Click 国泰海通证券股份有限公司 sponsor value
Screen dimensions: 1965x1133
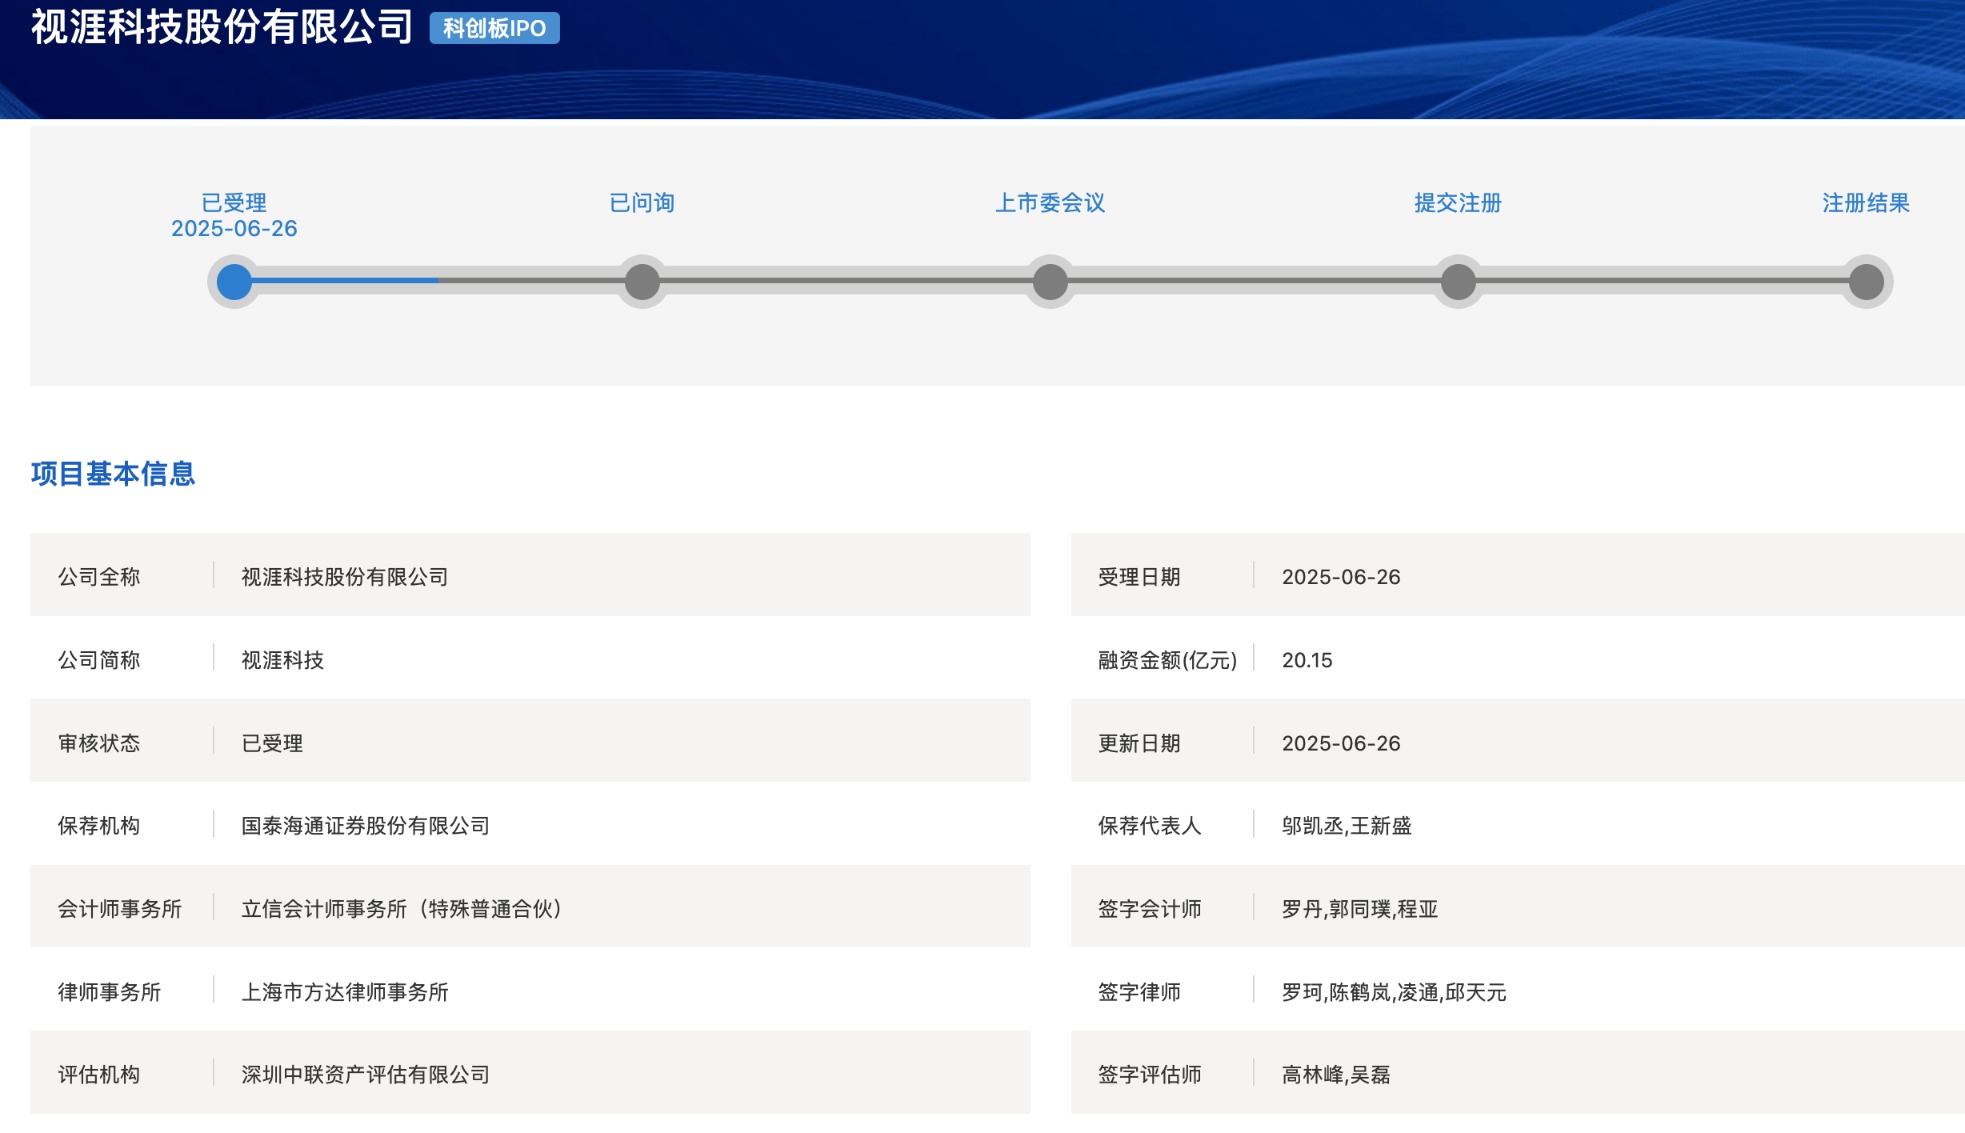click(366, 826)
